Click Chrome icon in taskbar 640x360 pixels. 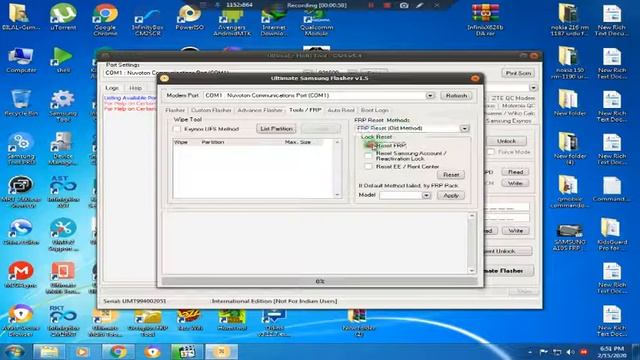tap(118, 351)
